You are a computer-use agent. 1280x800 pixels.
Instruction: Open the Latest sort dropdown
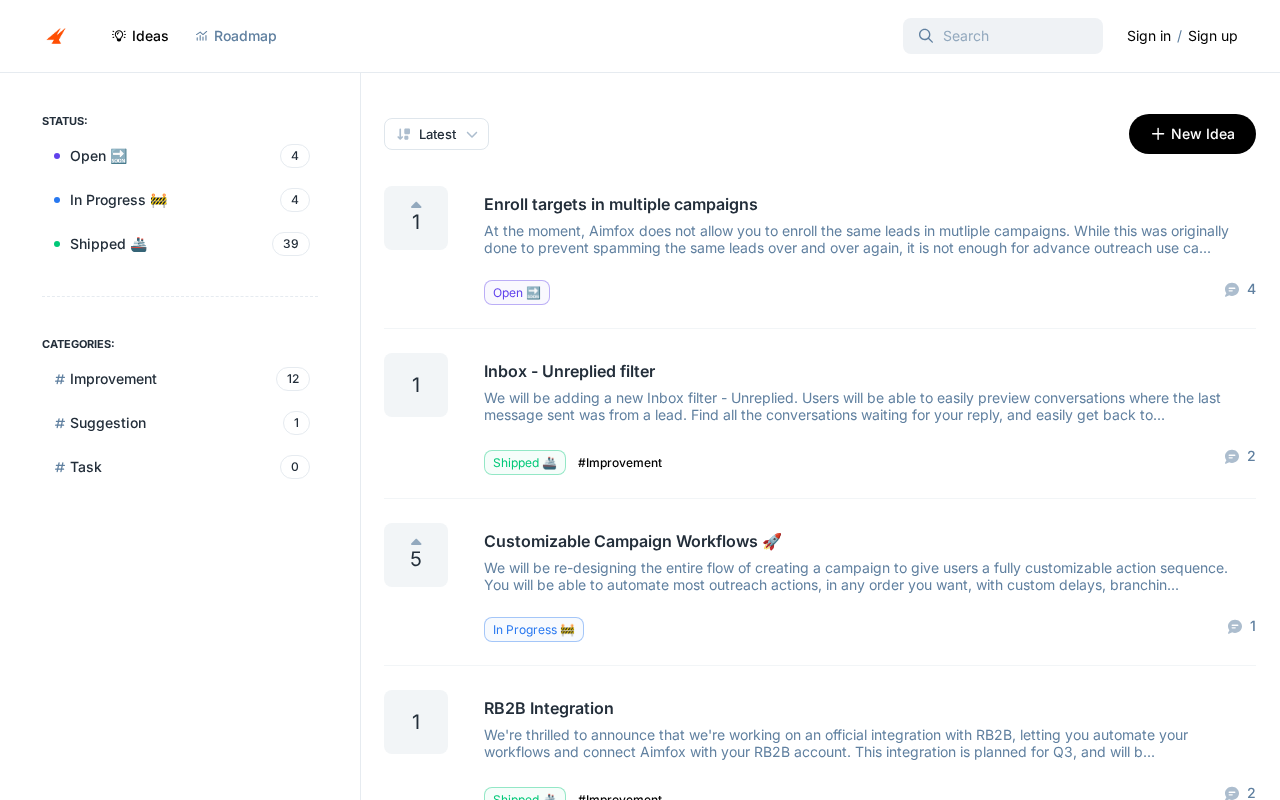[436, 134]
